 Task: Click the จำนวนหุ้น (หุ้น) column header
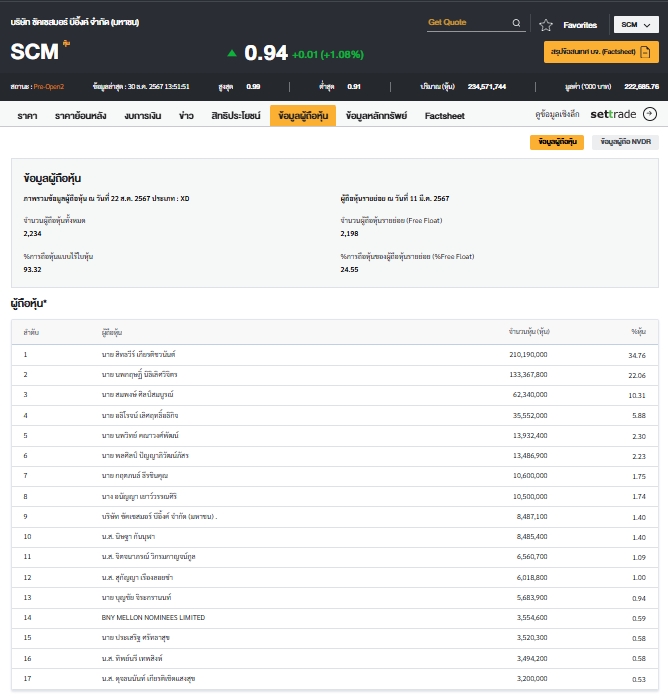click(x=529, y=332)
